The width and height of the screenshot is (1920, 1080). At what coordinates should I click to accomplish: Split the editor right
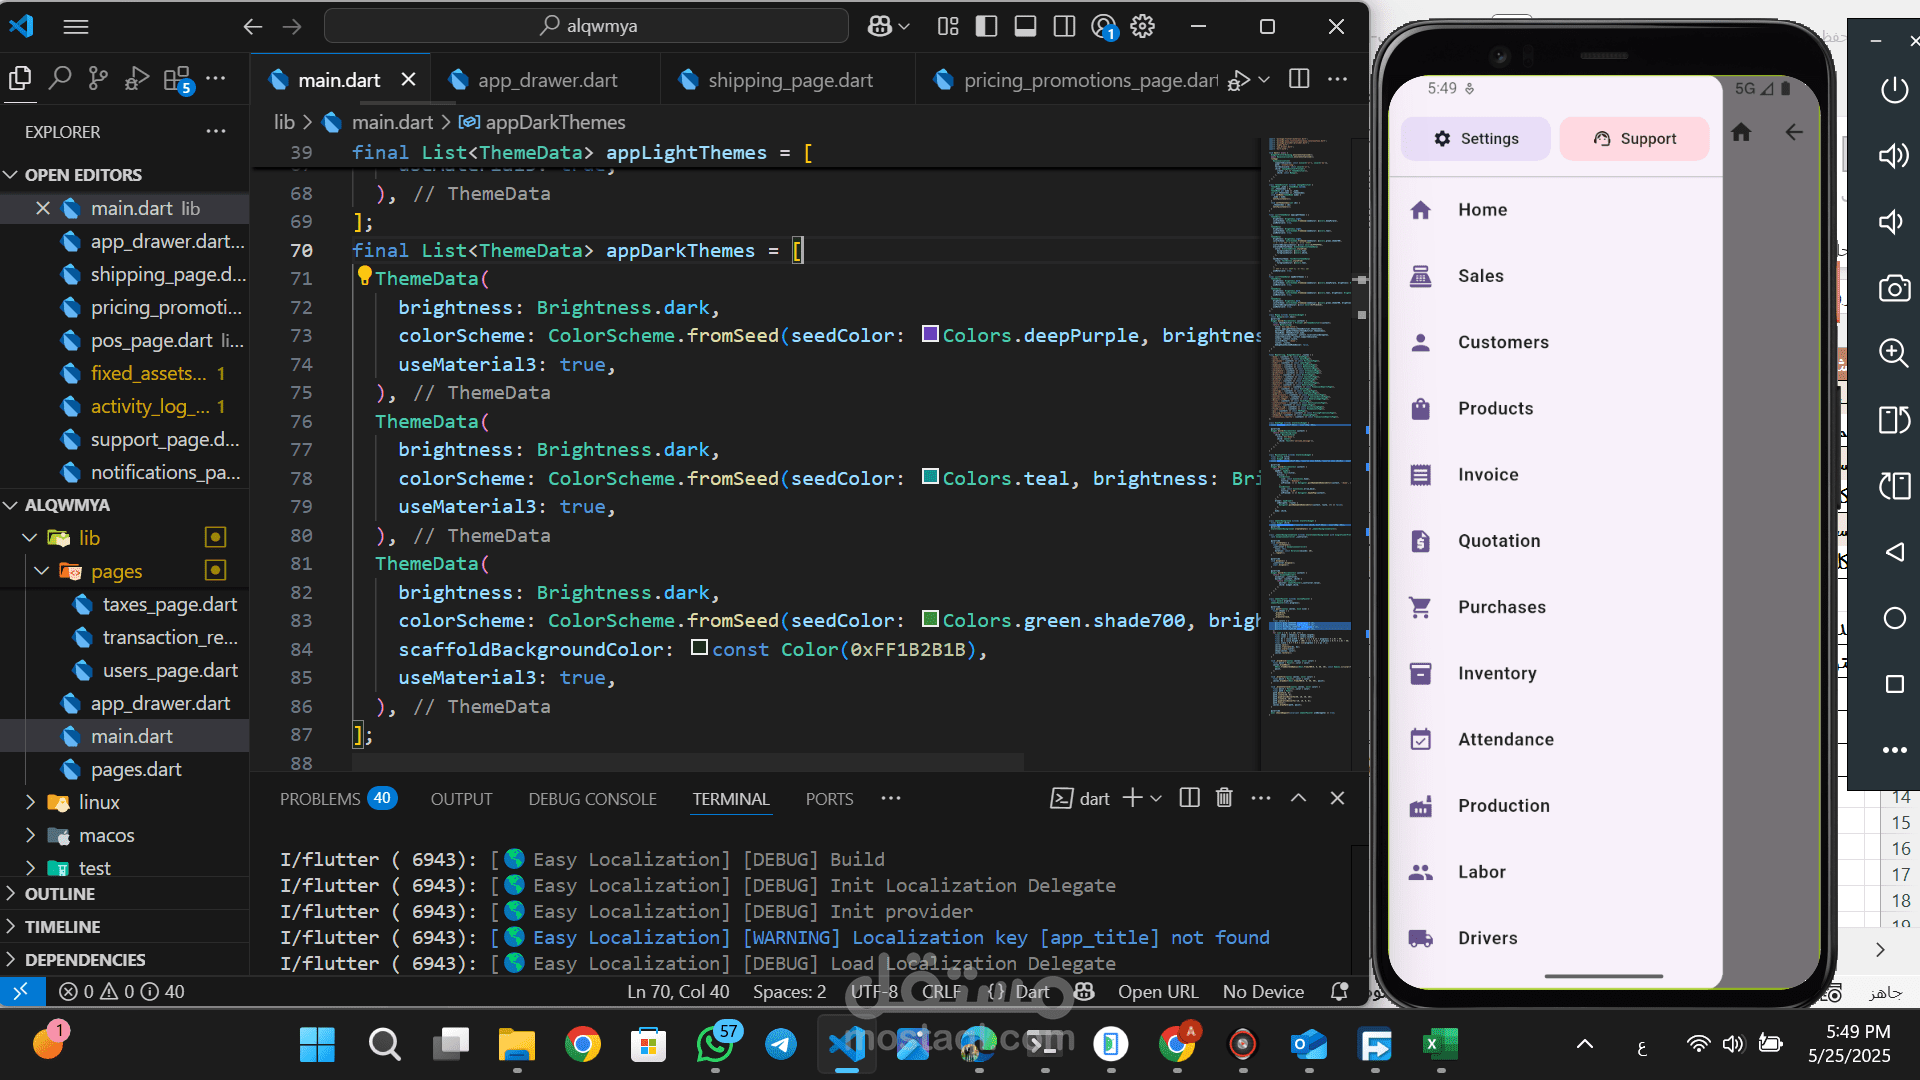click(1299, 79)
